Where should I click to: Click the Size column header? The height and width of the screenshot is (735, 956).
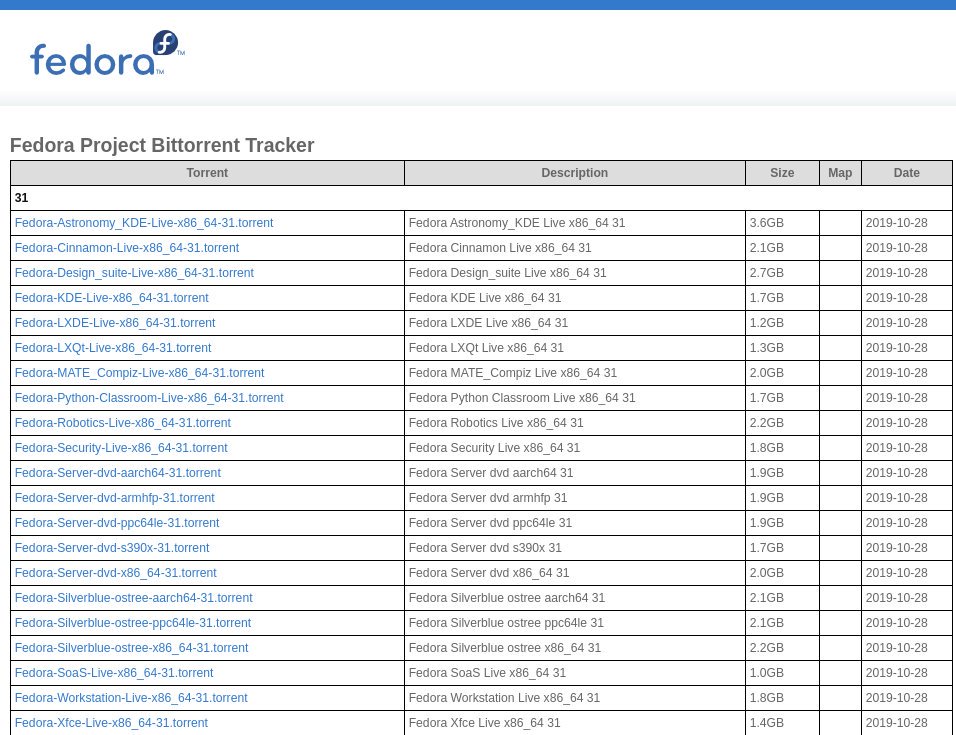pos(782,173)
